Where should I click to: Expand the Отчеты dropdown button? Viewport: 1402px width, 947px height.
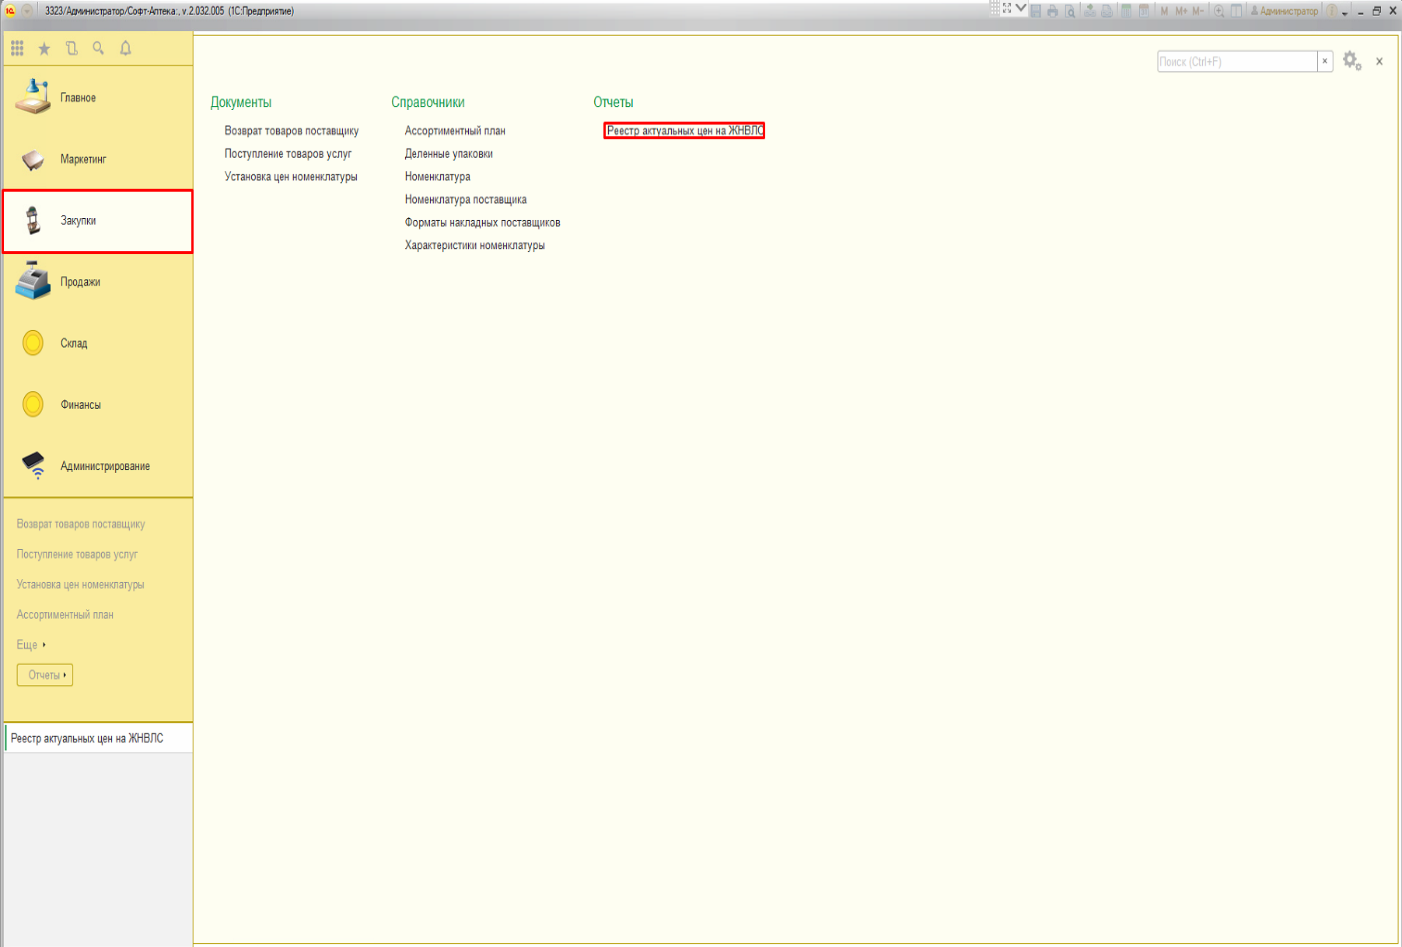coord(45,675)
